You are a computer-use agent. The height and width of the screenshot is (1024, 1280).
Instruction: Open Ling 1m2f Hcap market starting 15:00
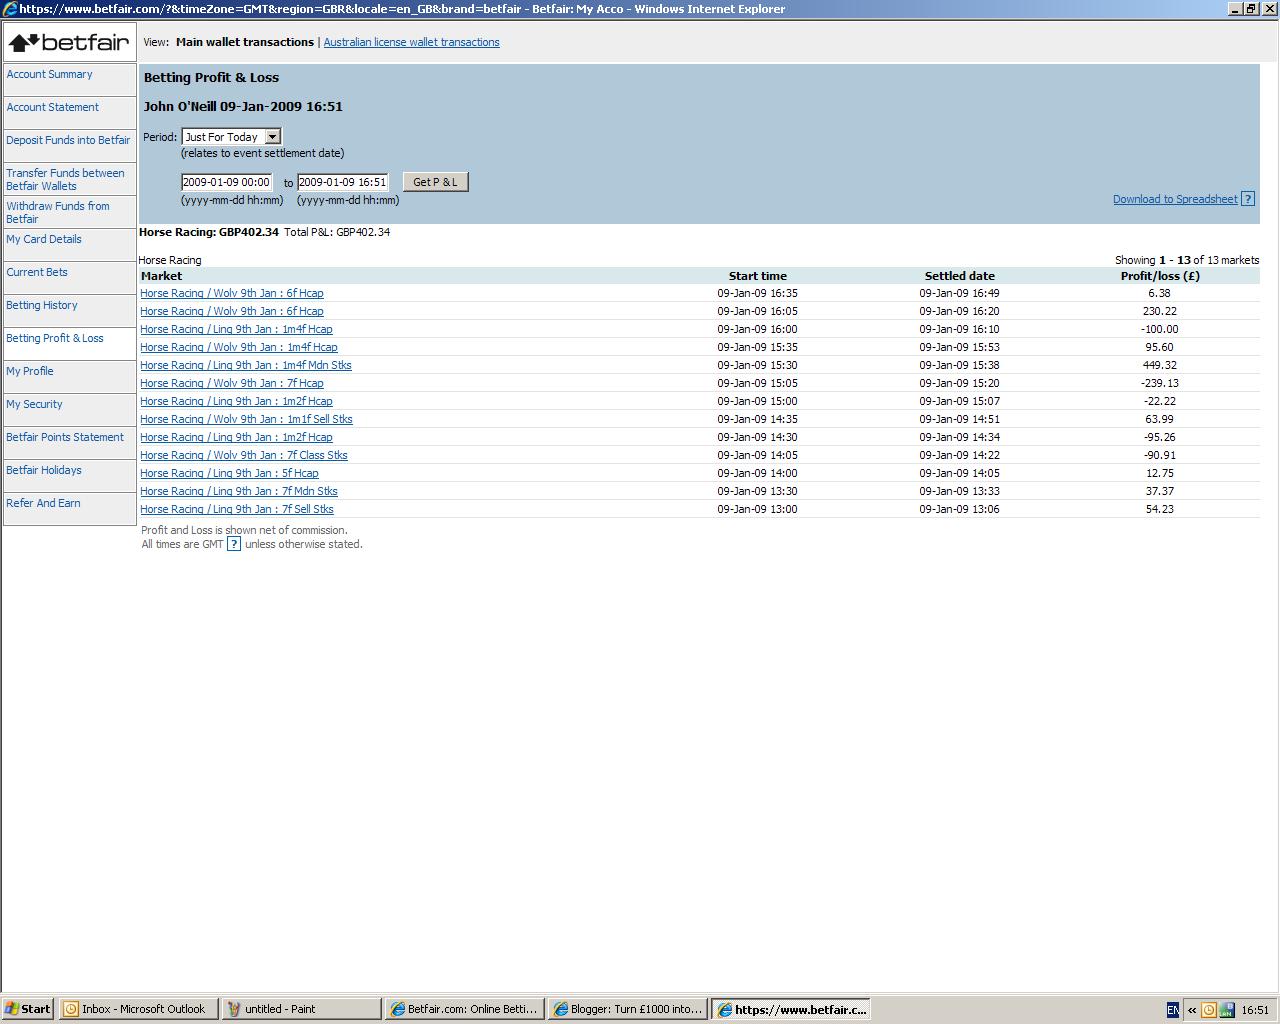pyautogui.click(x=236, y=401)
